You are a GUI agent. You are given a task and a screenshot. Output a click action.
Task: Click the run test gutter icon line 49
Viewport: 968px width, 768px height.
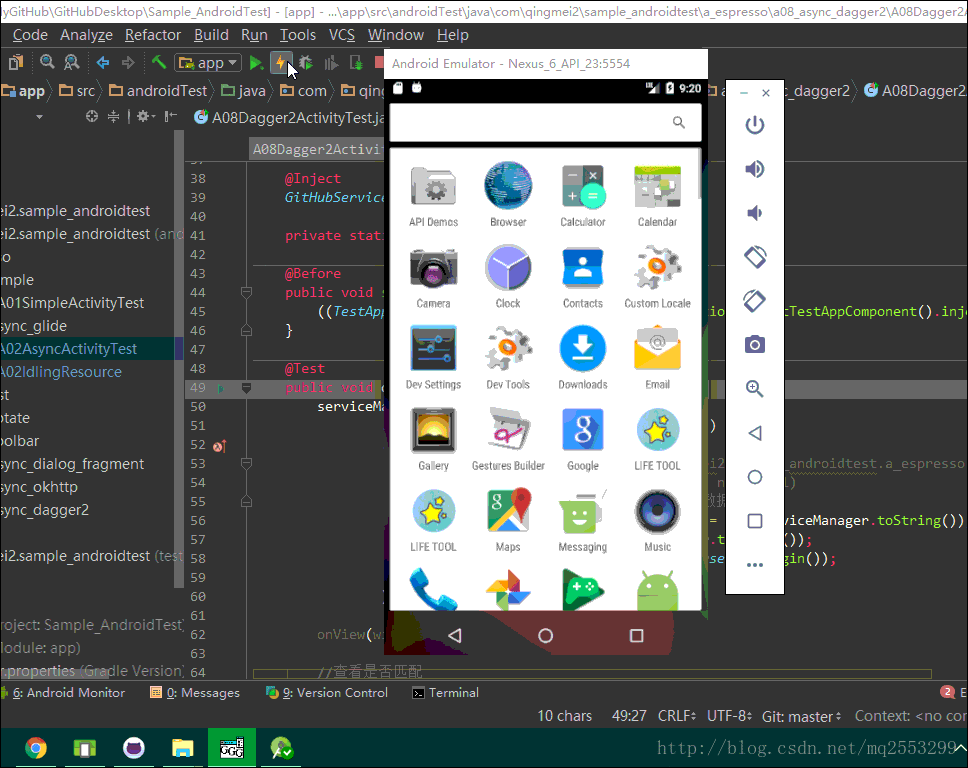pos(222,388)
